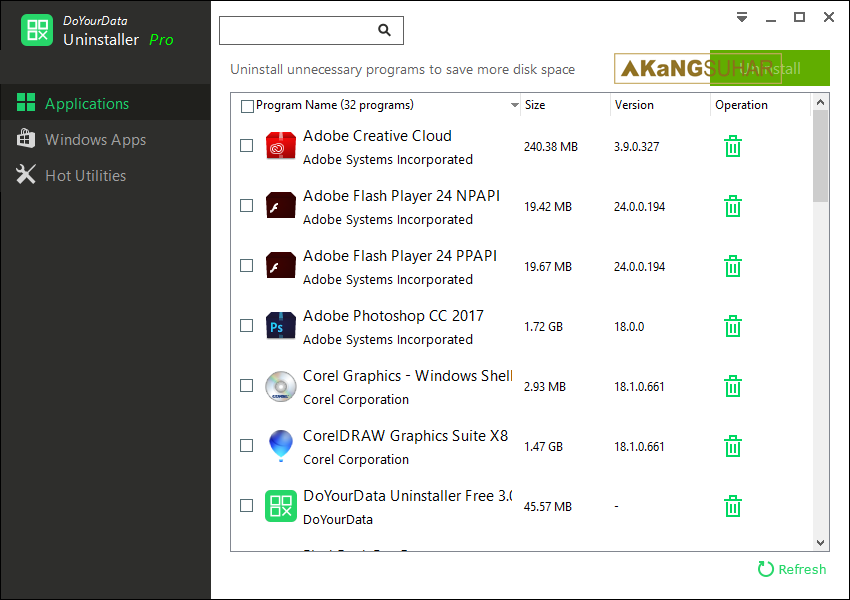Tick the DoYourData Uninstaller Free checkbox
Viewport: 850px width, 600px height.
247,506
